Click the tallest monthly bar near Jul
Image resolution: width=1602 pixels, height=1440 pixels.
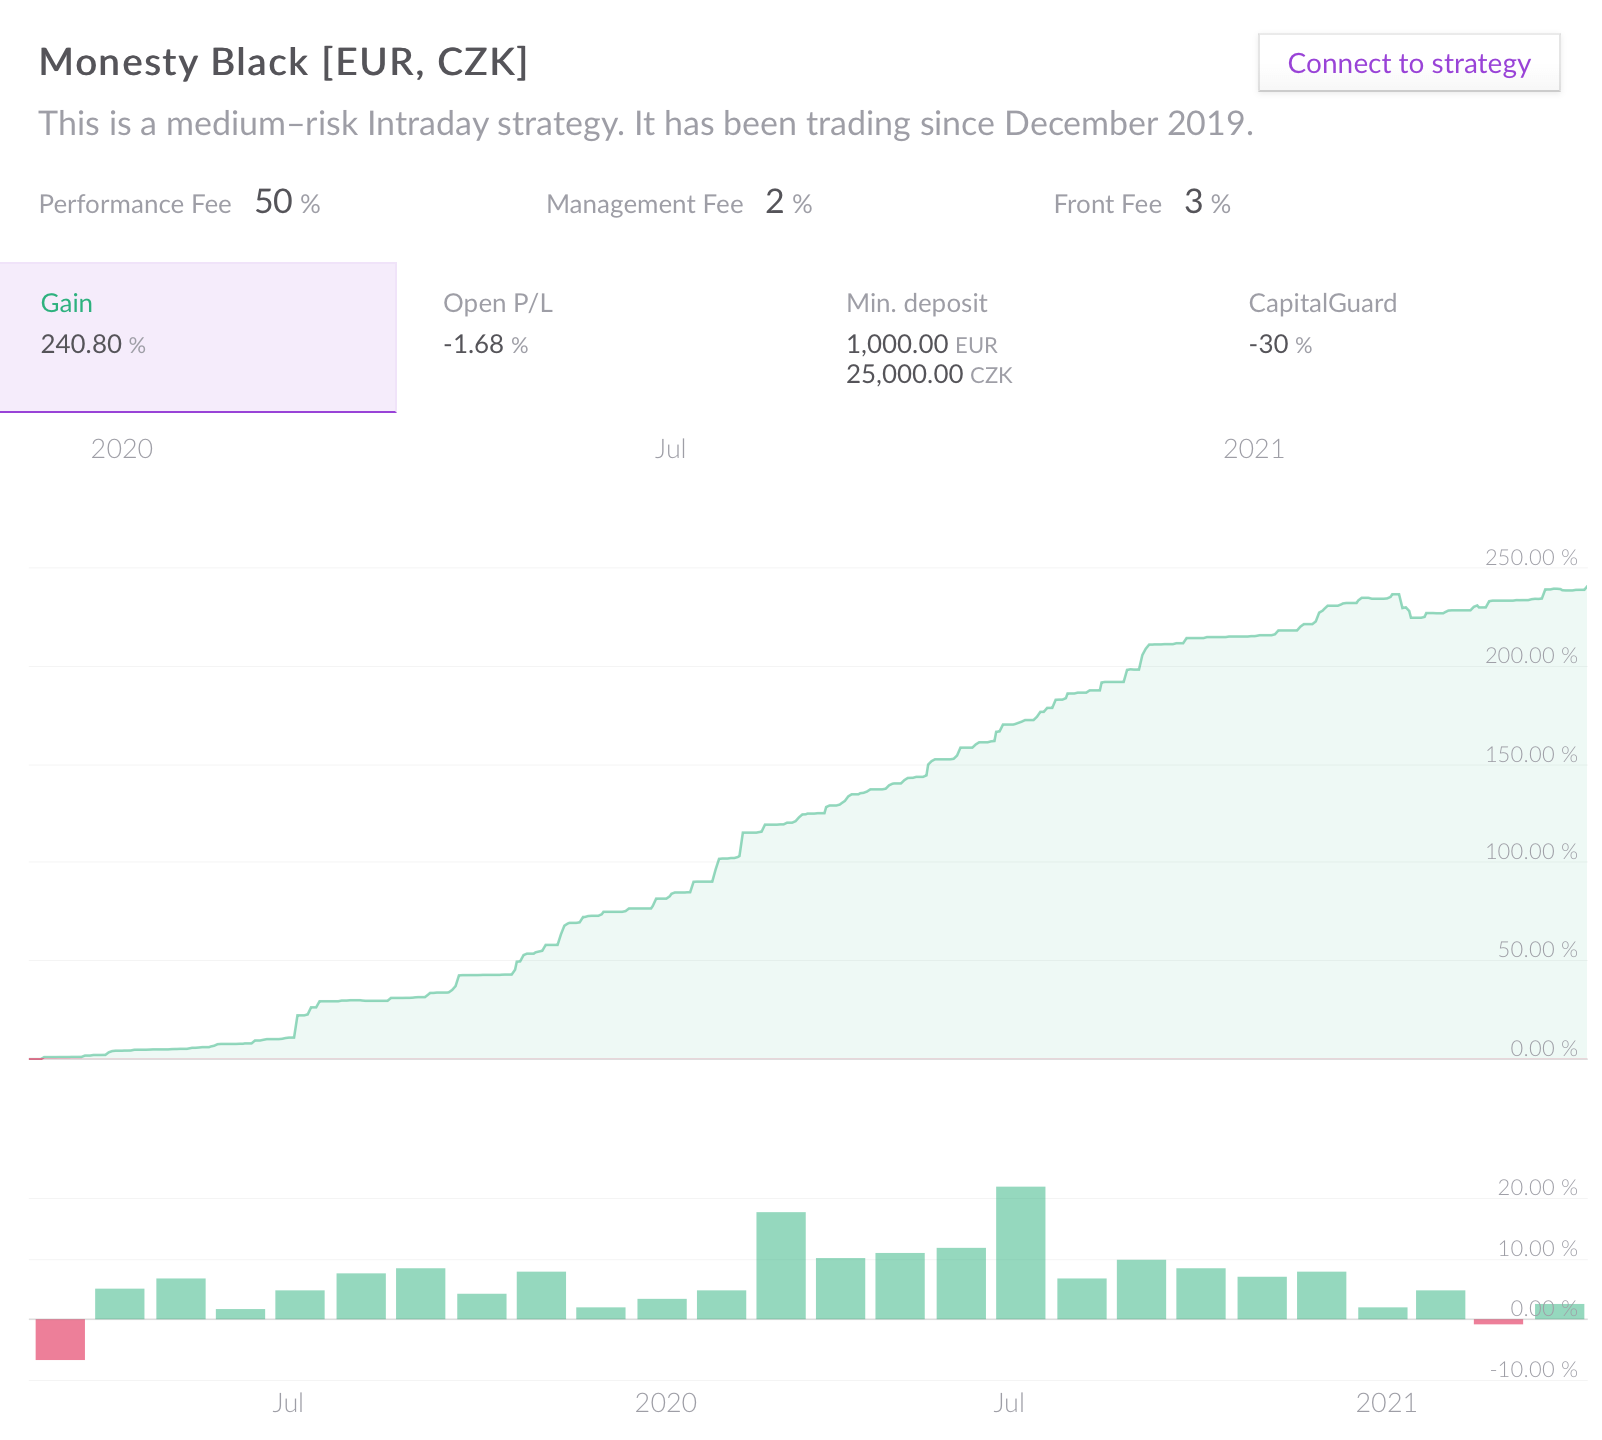(1021, 1253)
